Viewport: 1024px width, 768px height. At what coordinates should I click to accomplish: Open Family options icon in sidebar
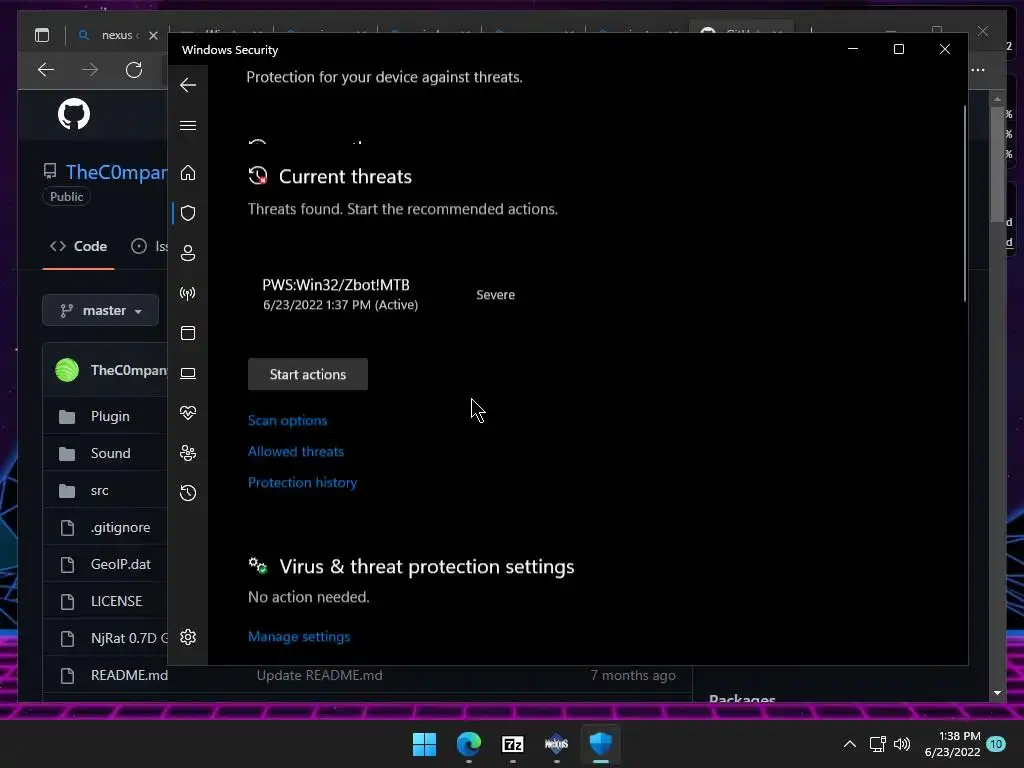[188, 453]
